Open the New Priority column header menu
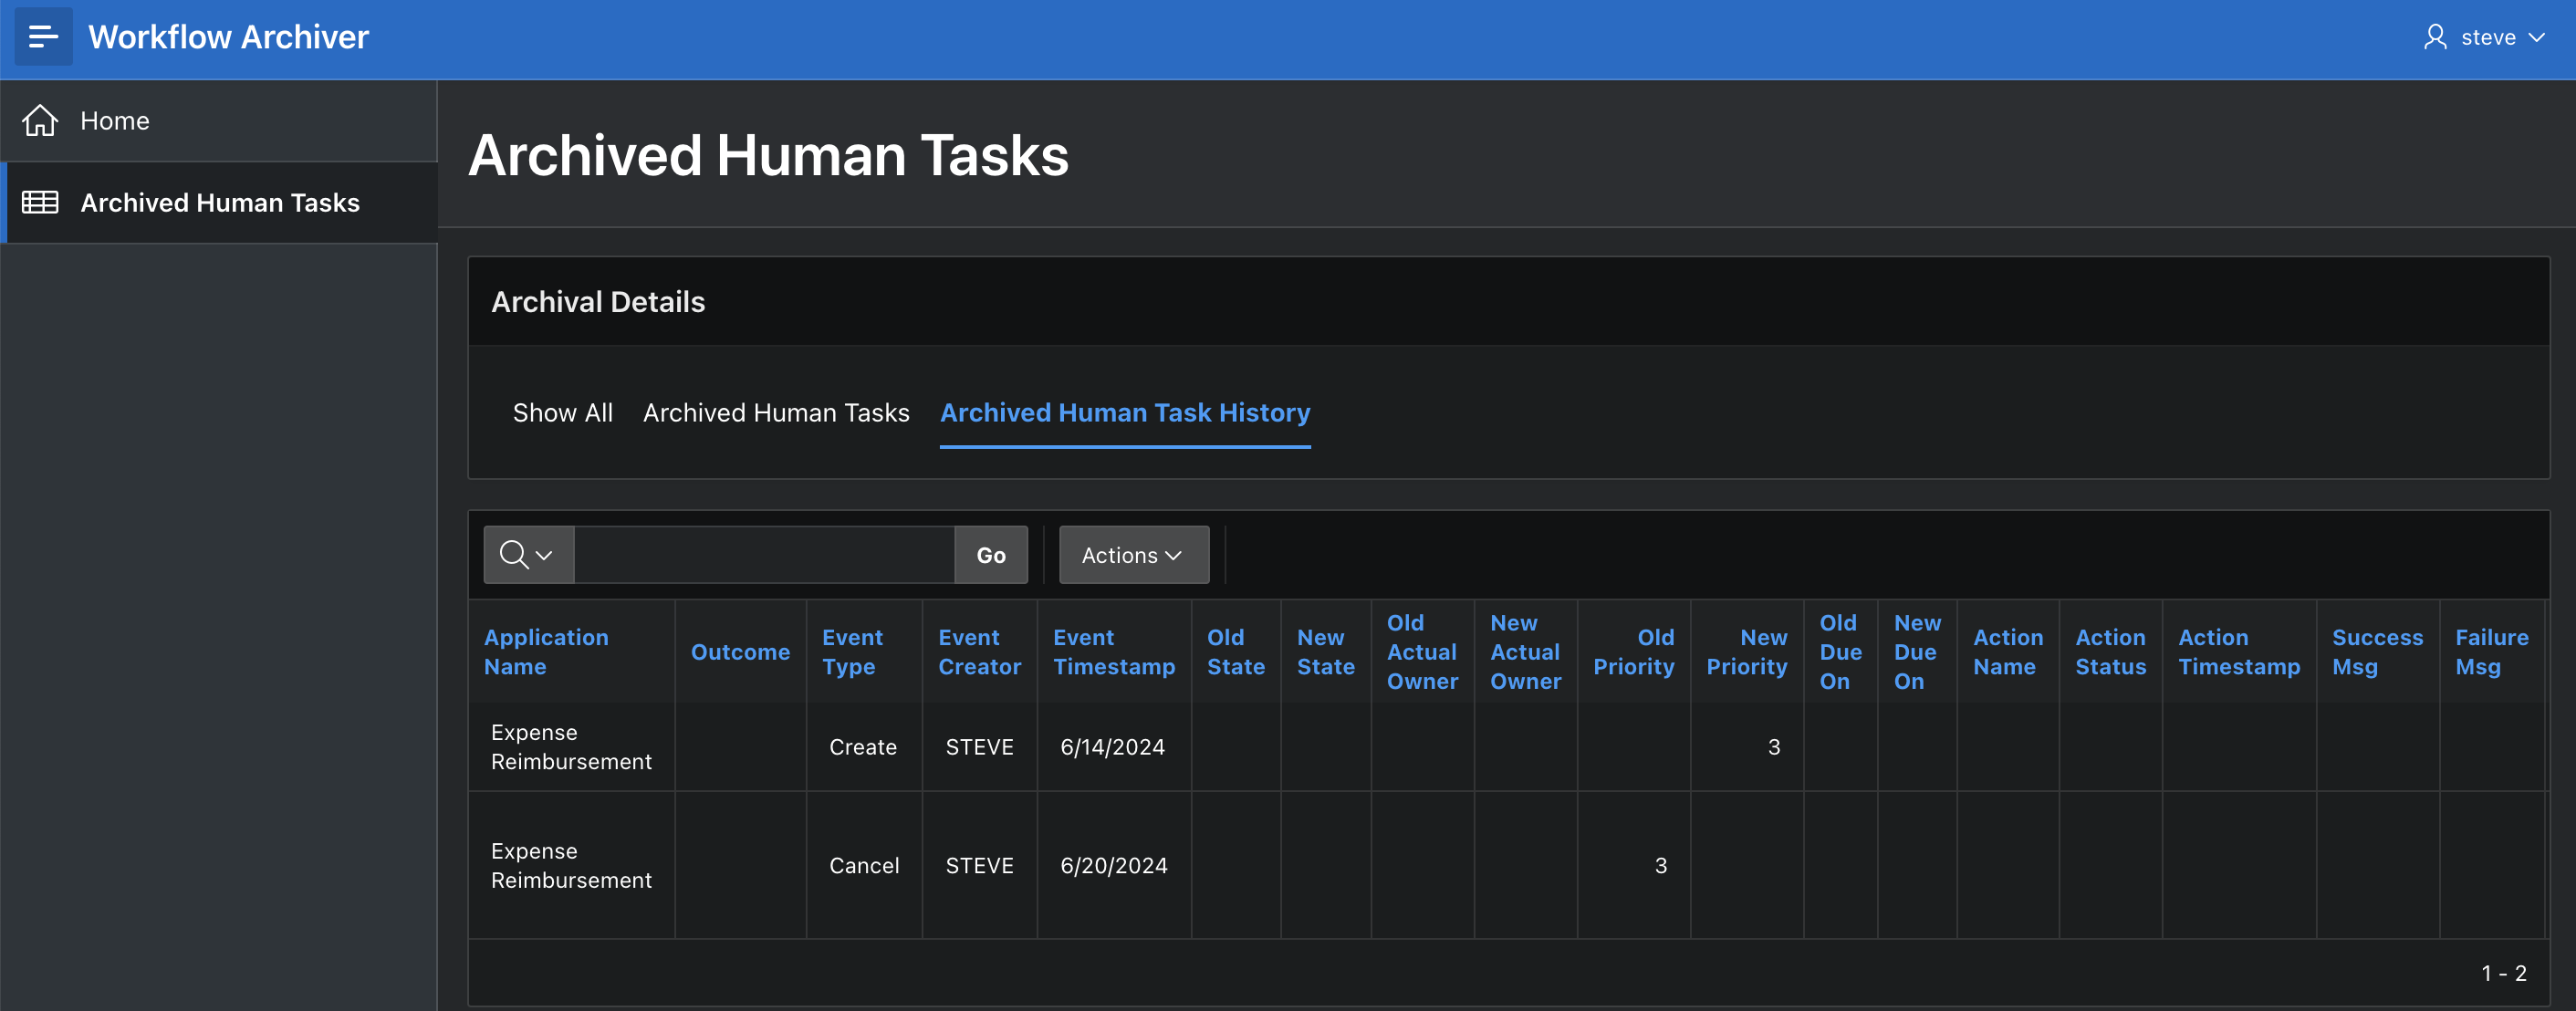Screen dimensions: 2576x1011 coord(1746,652)
